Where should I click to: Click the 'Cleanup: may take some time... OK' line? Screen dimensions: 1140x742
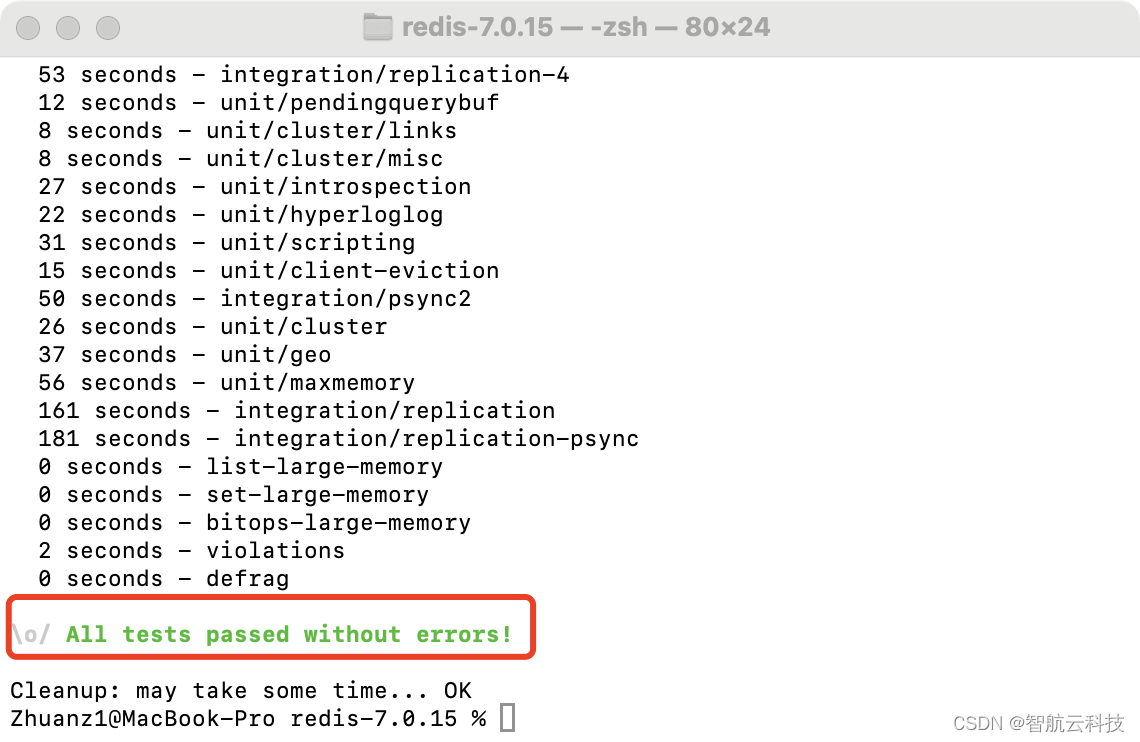pyautogui.click(x=241, y=690)
